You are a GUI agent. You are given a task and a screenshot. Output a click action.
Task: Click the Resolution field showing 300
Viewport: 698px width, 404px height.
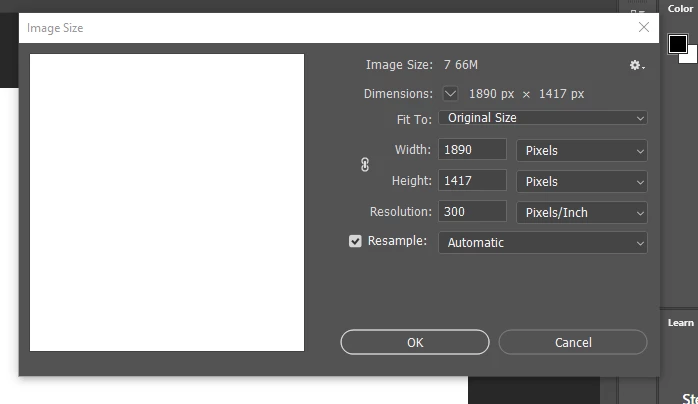(472, 211)
